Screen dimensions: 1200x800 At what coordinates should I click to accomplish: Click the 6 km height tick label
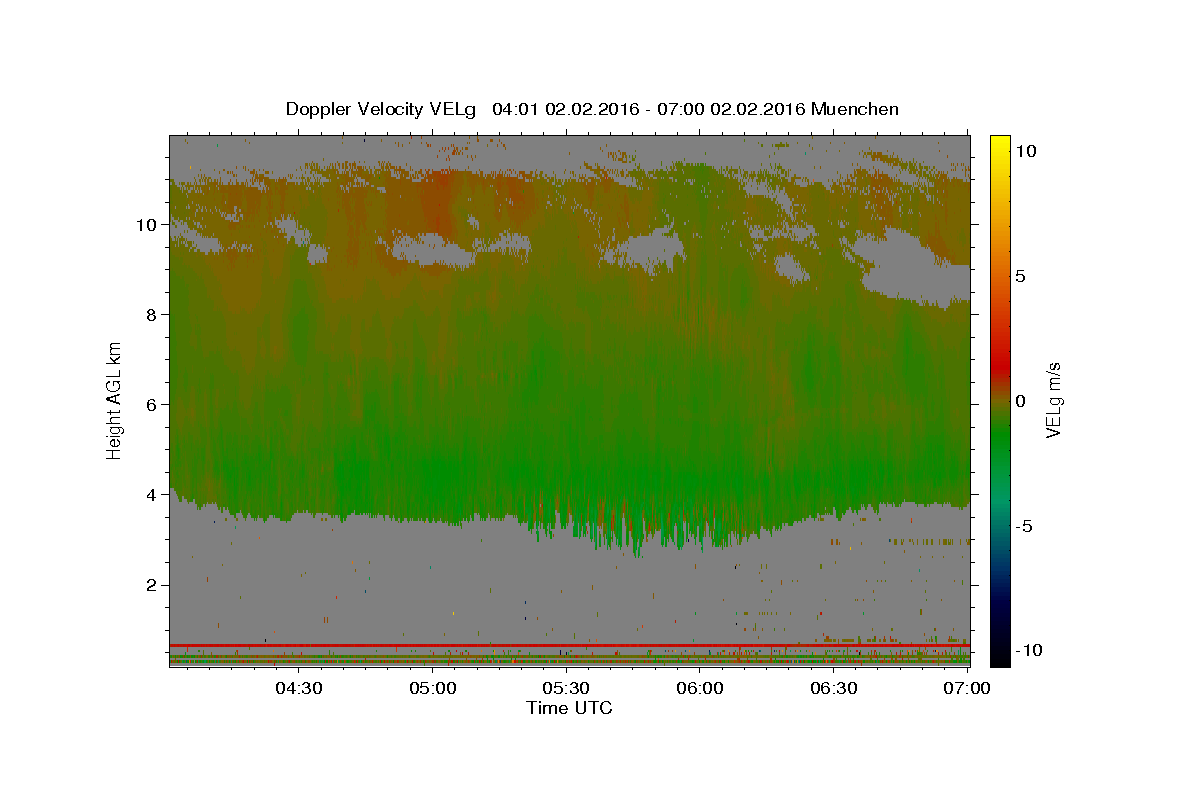click(x=153, y=405)
